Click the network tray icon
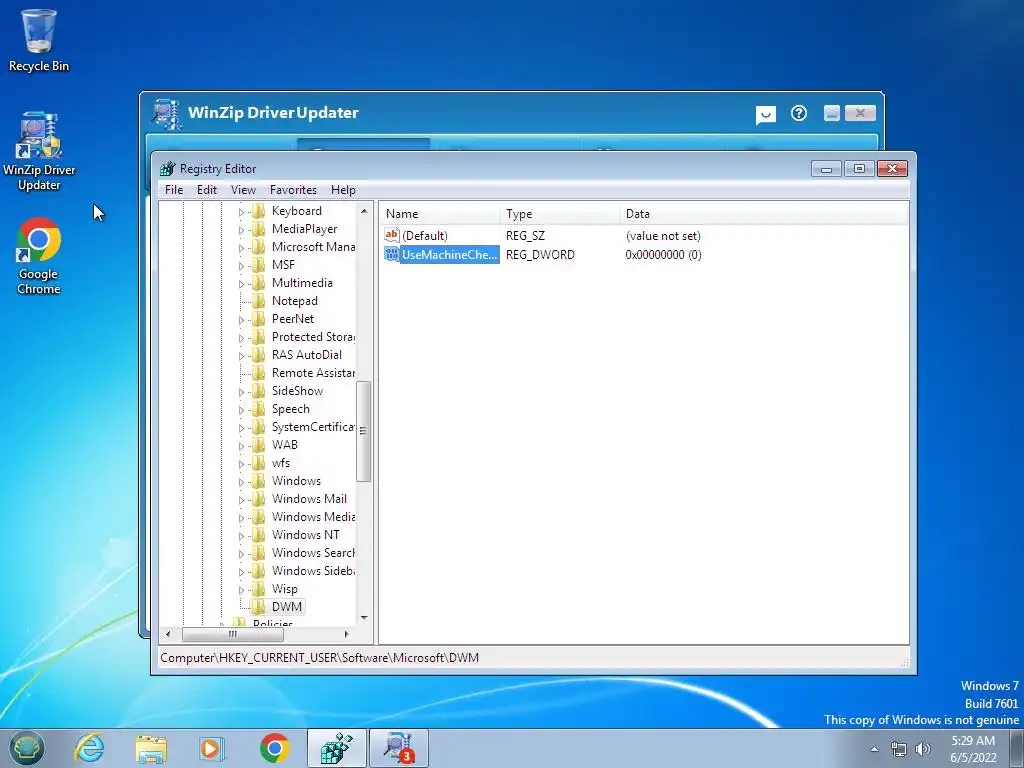This screenshot has width=1024, height=768. [899, 749]
